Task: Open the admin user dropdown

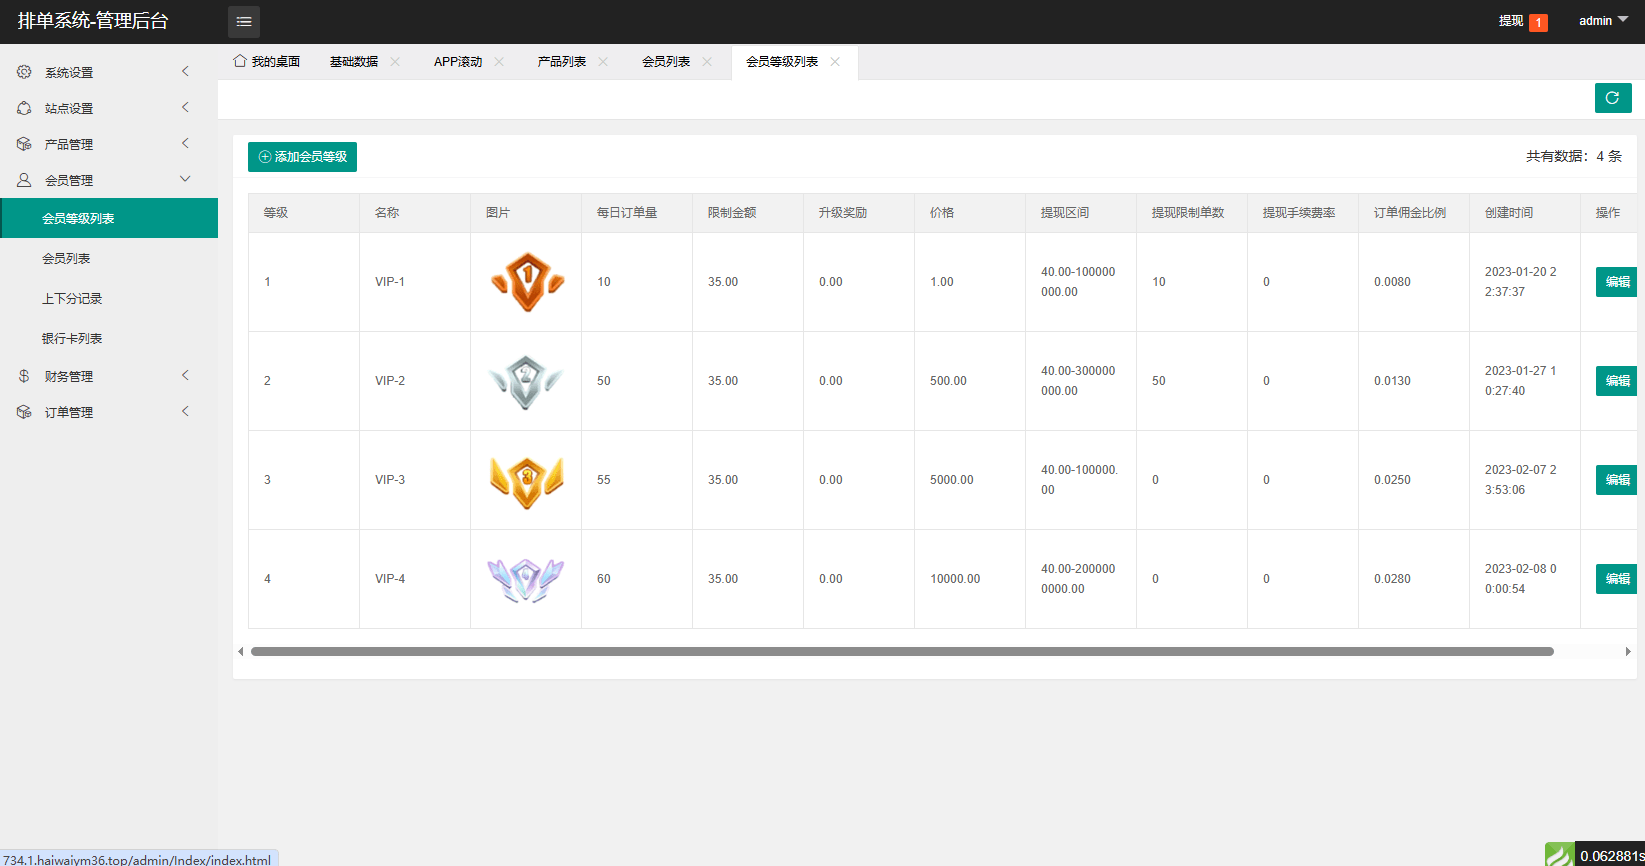Action: (1603, 21)
